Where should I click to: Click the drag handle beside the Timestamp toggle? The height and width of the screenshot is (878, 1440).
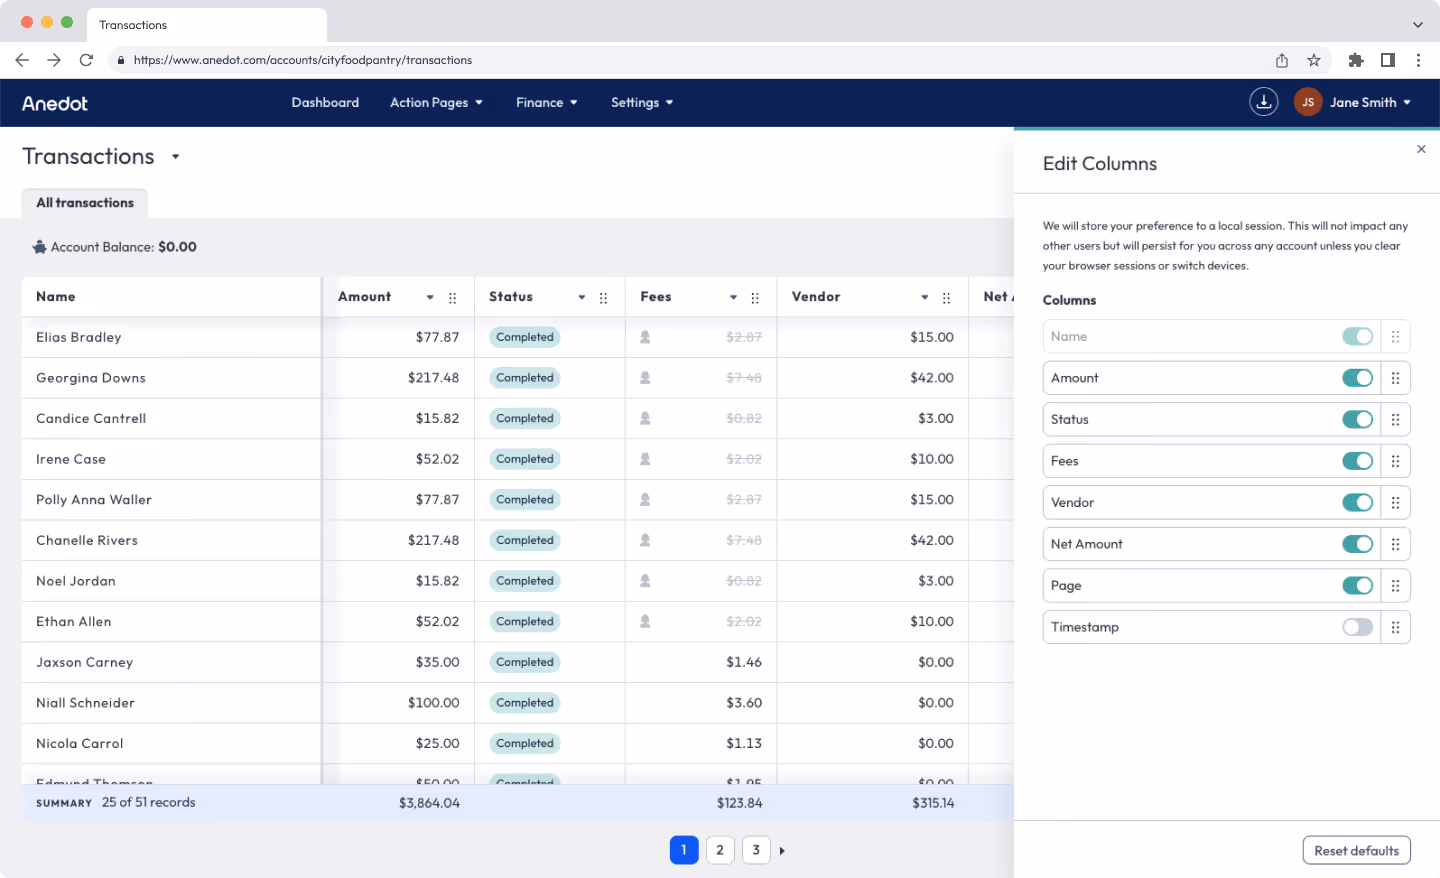[1395, 627]
